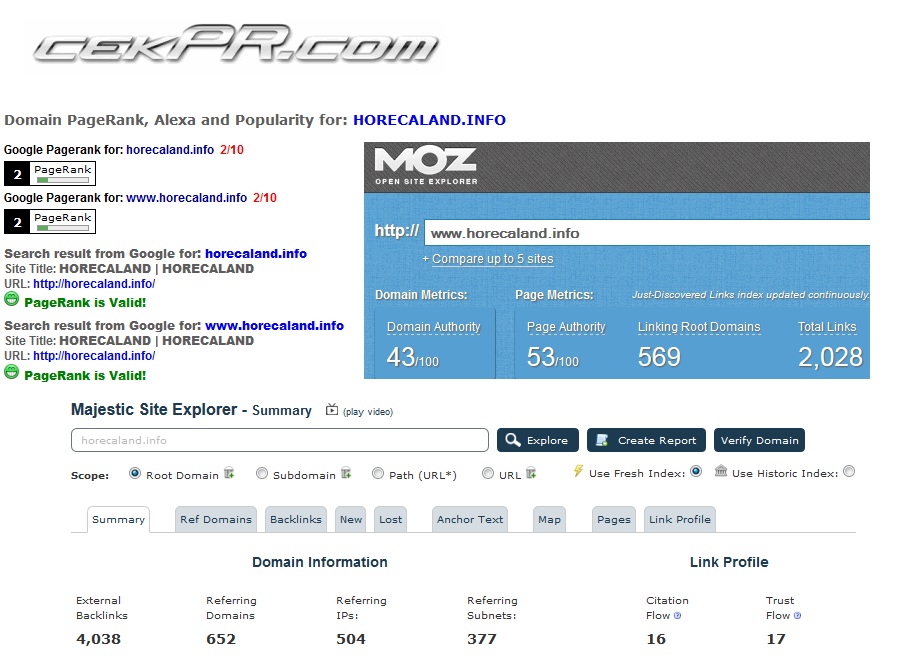Click the Total Links value 2,028
Screen dimensions: 904x664
coord(830,357)
